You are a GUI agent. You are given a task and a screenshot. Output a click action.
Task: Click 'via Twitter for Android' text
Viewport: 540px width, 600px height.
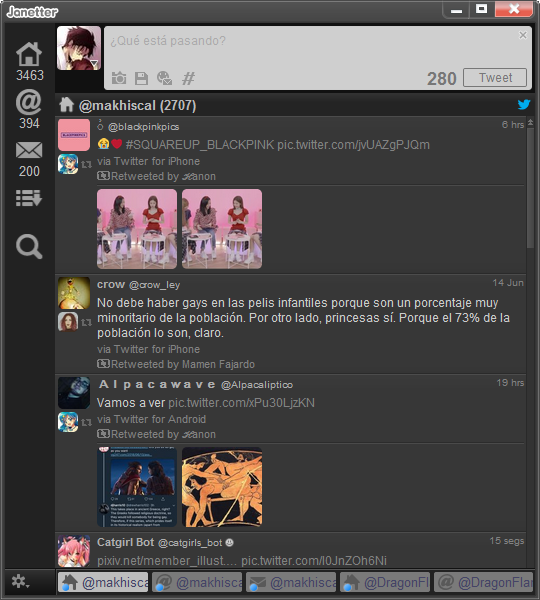(152, 419)
